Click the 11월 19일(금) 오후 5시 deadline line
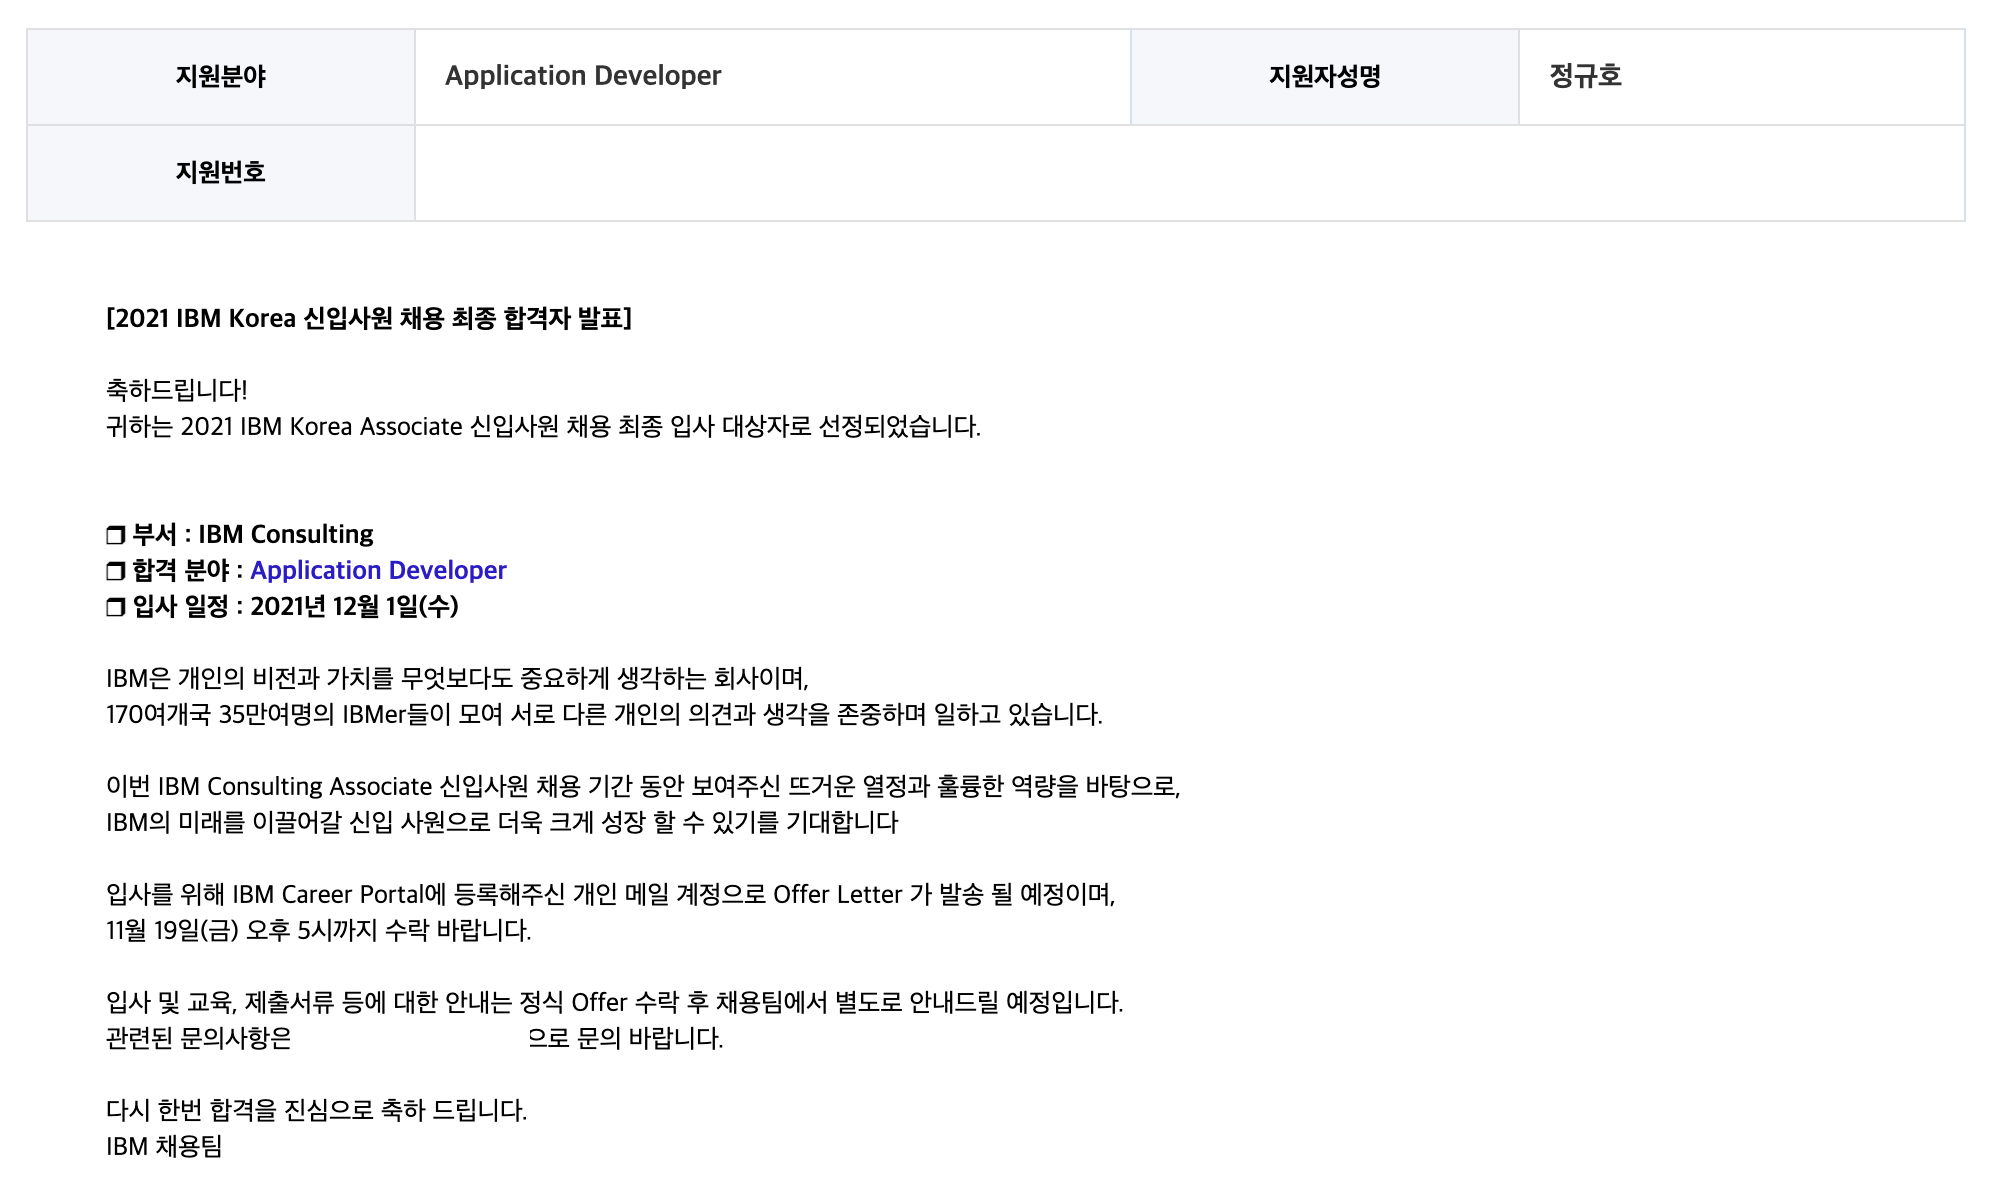This screenshot has height=1178, width=1998. coord(318,930)
